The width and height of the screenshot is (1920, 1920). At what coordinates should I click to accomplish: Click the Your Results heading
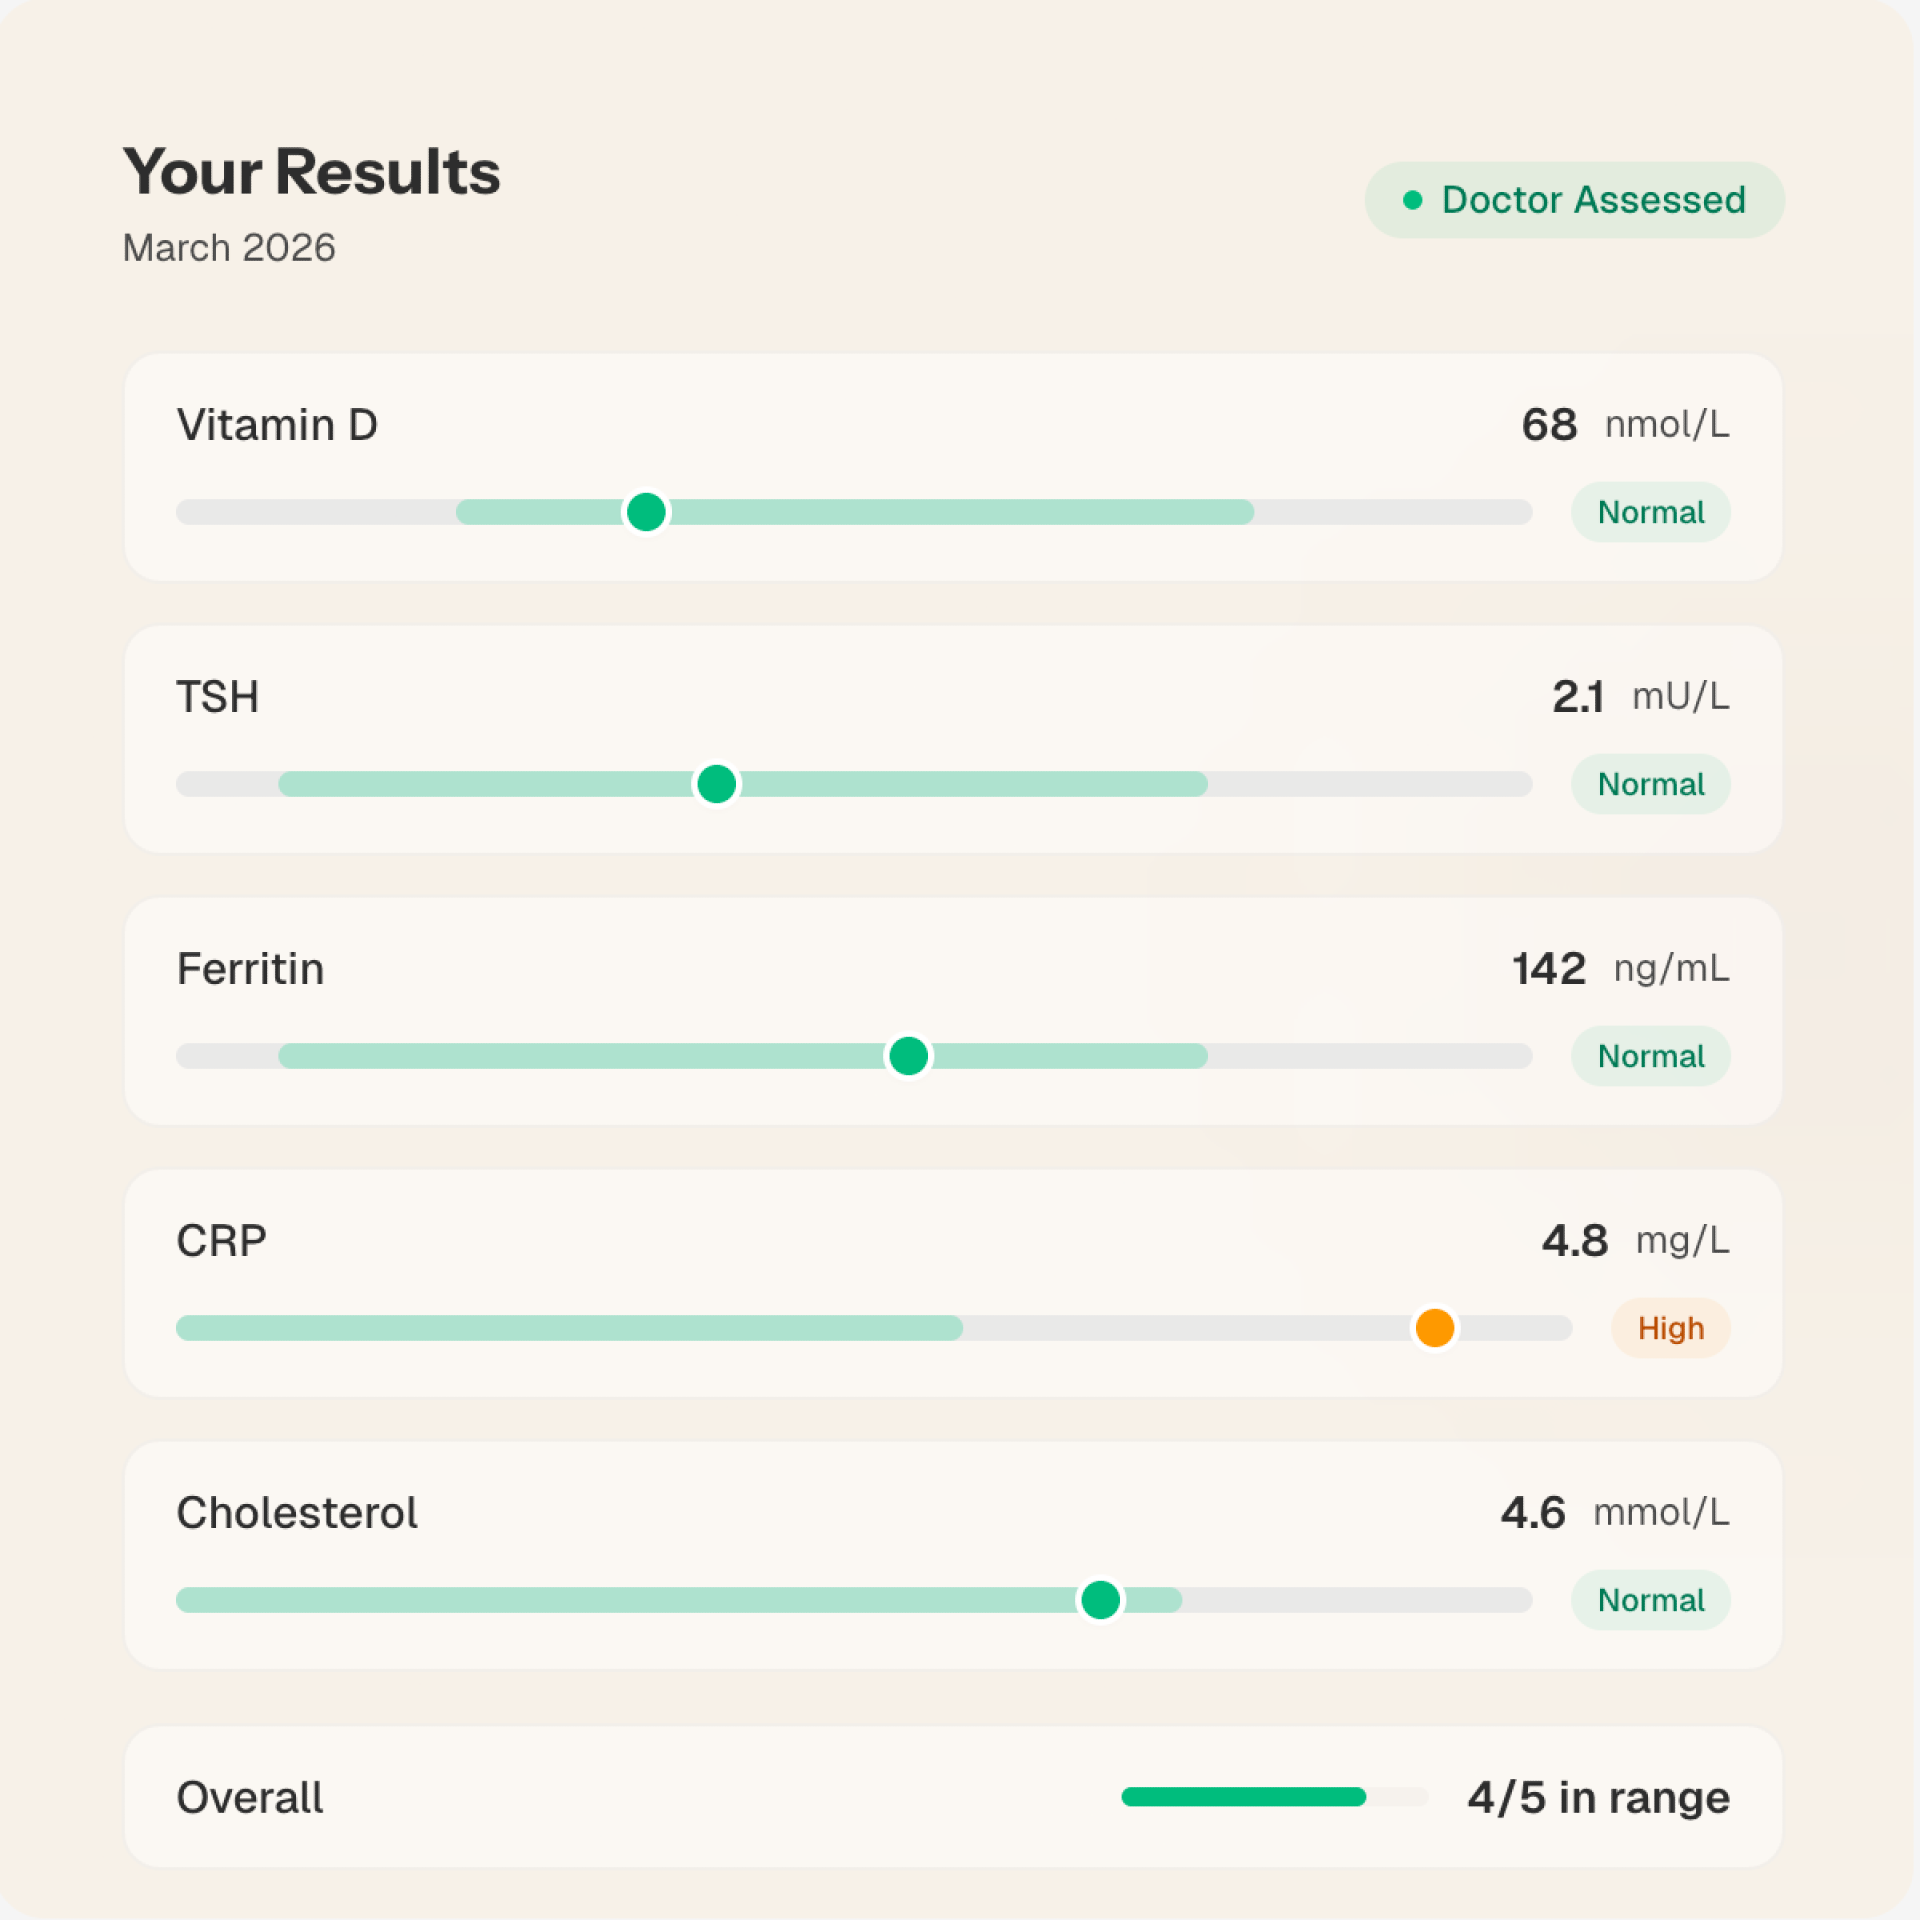pos(310,170)
